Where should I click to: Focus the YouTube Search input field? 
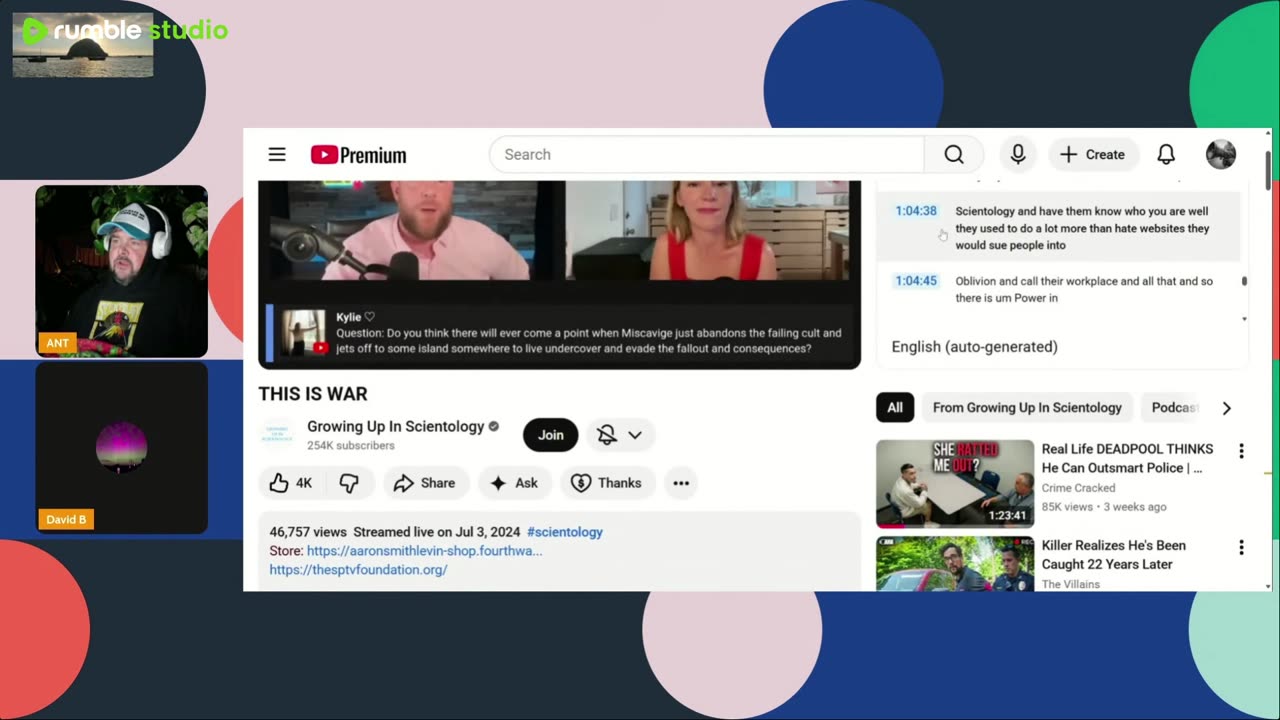pyautogui.click(x=707, y=154)
